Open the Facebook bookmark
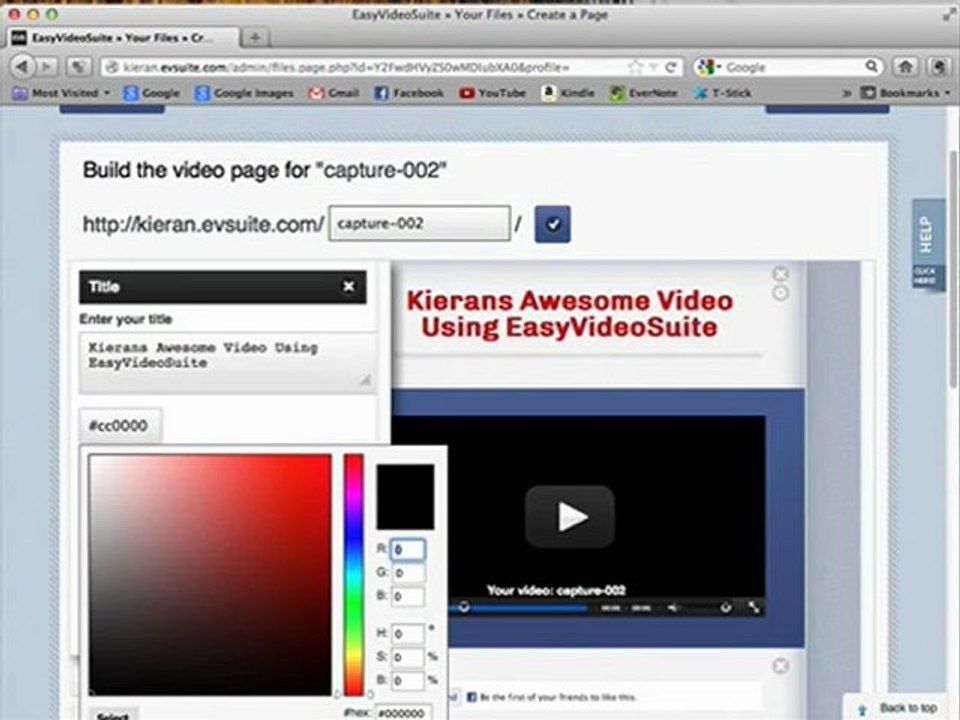The height and width of the screenshot is (720, 960). pyautogui.click(x=408, y=93)
